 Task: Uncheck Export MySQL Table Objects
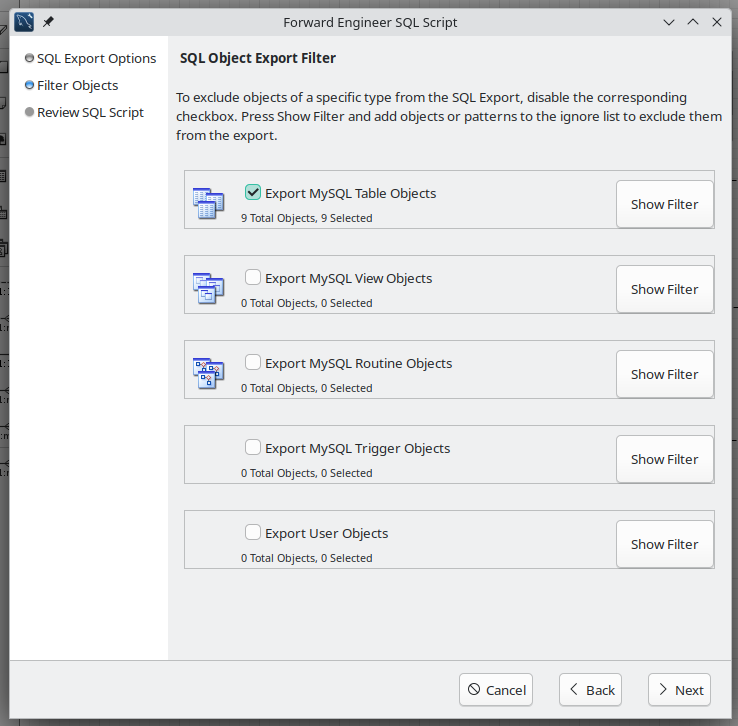pos(253,193)
